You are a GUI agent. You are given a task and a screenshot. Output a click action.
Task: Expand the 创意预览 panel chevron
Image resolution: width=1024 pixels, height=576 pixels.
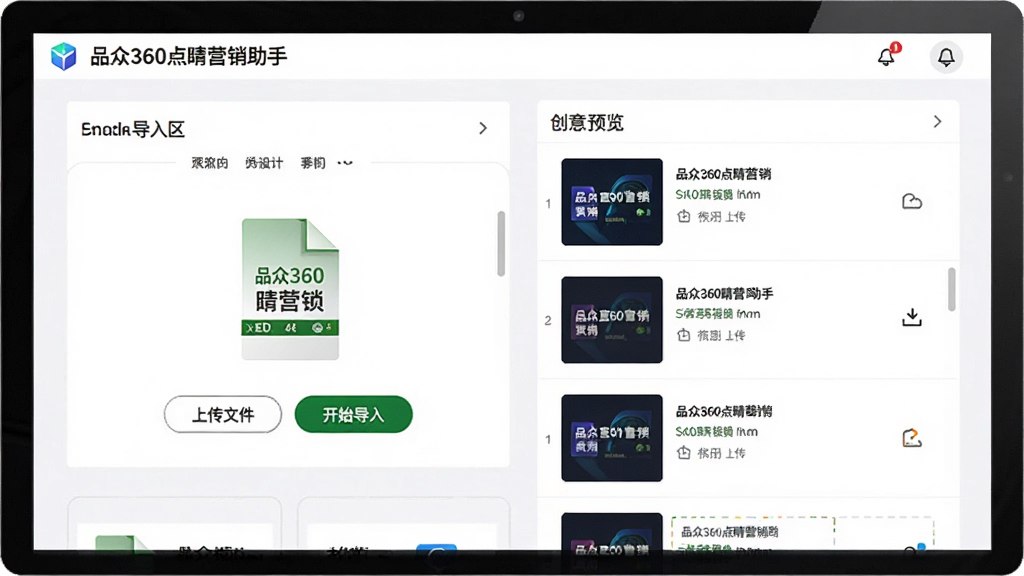(938, 121)
